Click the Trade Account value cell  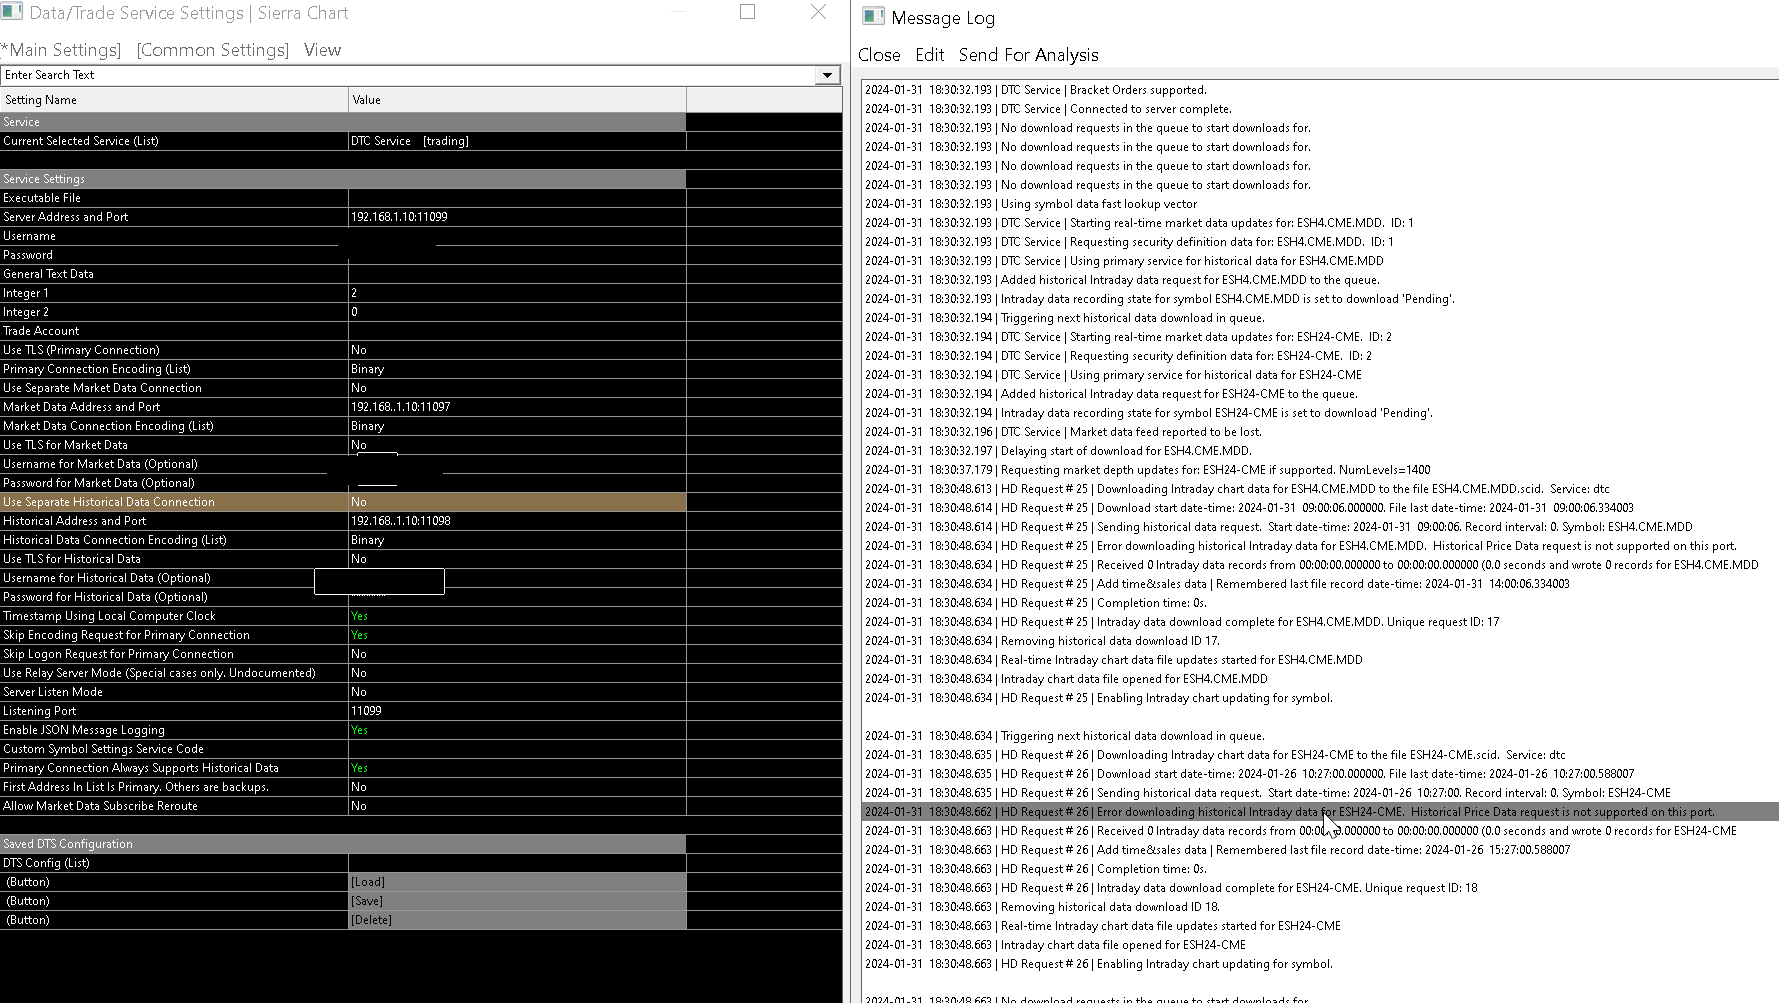(517, 331)
